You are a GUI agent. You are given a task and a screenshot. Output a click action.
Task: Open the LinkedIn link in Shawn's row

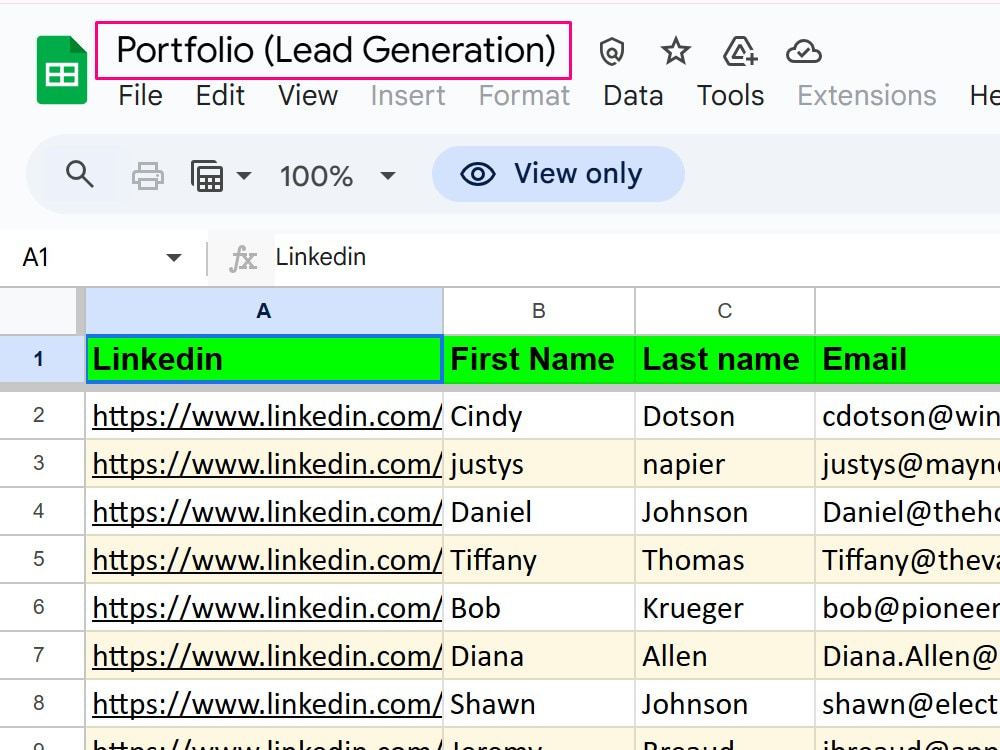(x=267, y=704)
